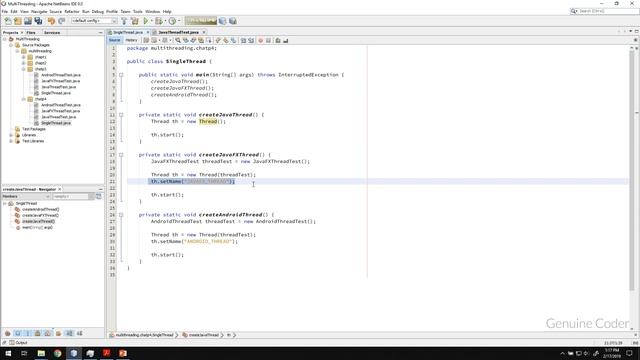Click the Undo toolbar icon
This screenshot has width=640, height=360.
[x=51, y=21]
